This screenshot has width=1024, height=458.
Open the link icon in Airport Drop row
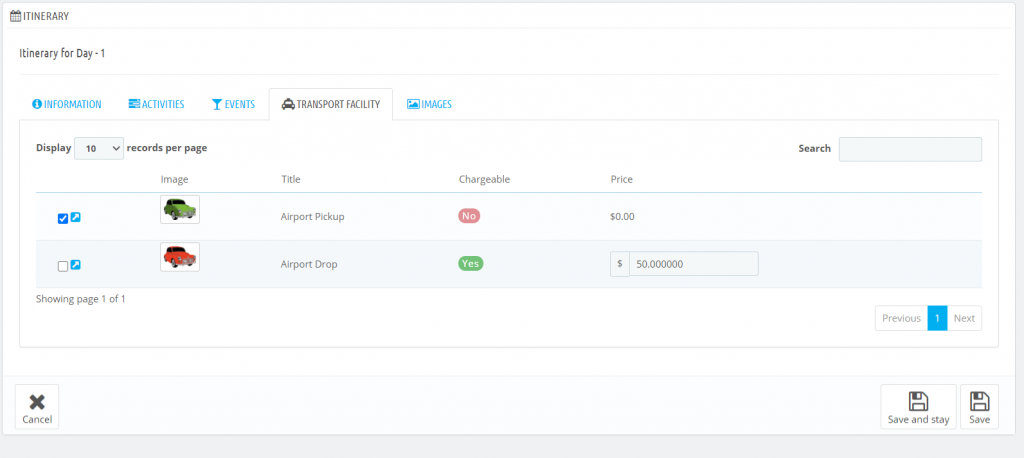coord(76,265)
